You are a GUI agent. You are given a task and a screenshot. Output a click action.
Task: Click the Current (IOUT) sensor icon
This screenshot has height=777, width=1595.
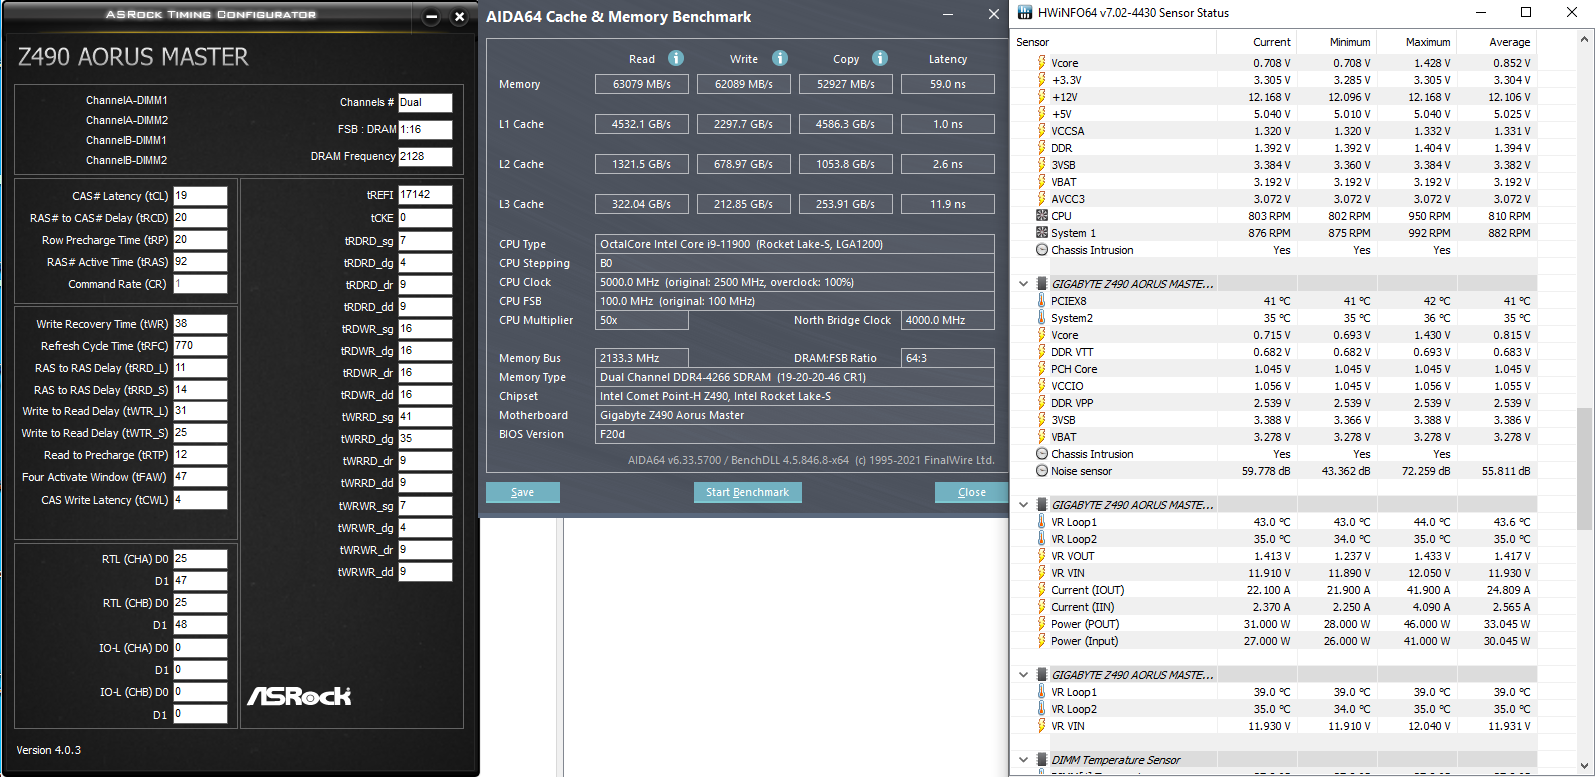point(1042,590)
